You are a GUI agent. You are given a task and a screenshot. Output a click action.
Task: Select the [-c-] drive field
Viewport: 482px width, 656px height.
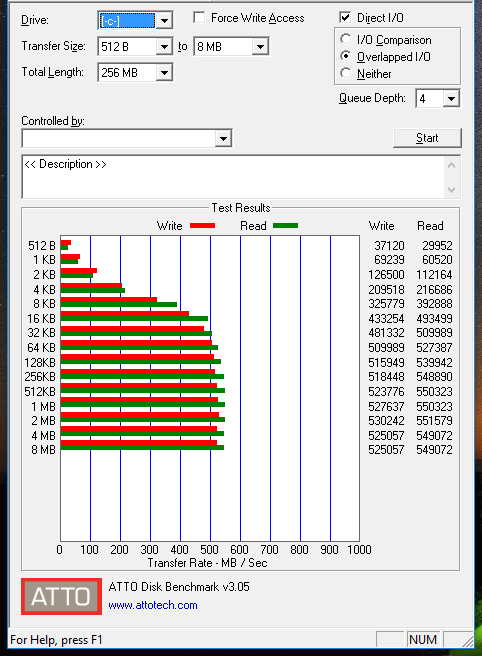point(127,20)
